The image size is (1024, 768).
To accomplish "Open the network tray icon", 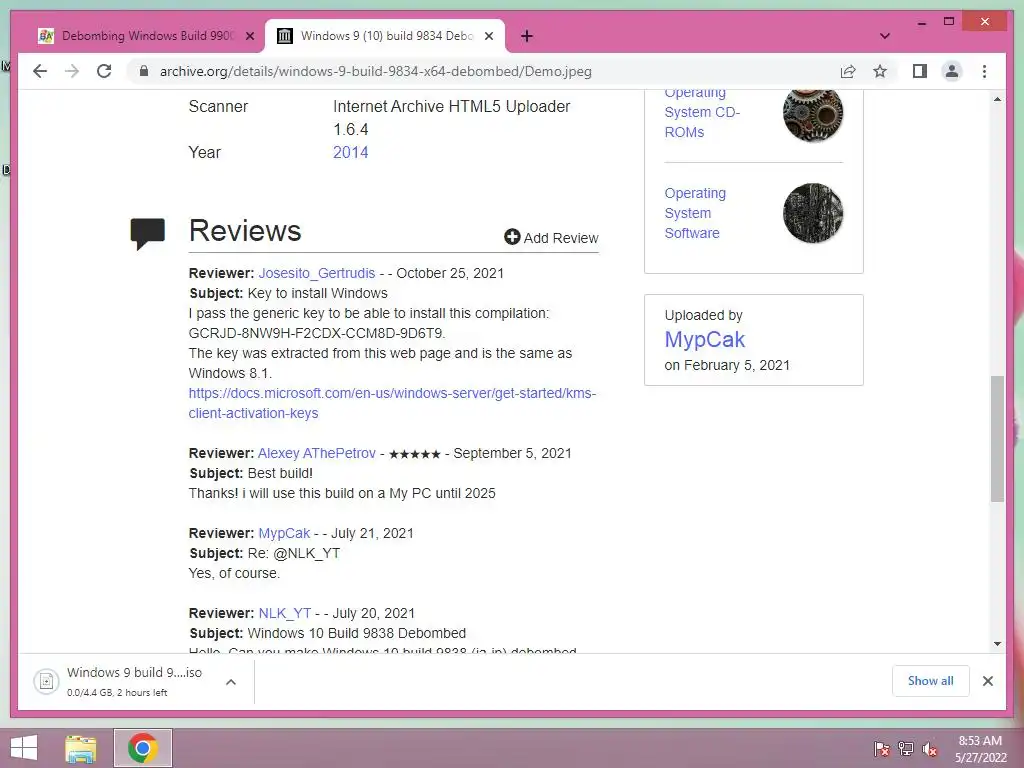I will coord(906,749).
